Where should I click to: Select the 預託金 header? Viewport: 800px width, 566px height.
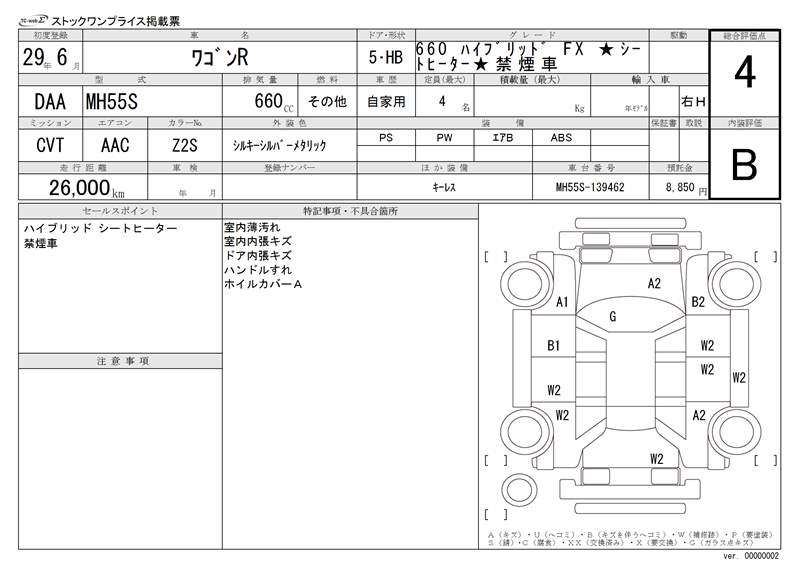(x=679, y=167)
